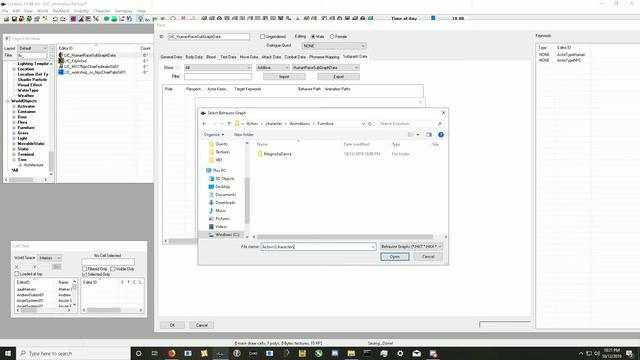Screen dimensions: 640x360
Task: Open the Settings gear on the taskbar
Action: [x=400, y=353]
